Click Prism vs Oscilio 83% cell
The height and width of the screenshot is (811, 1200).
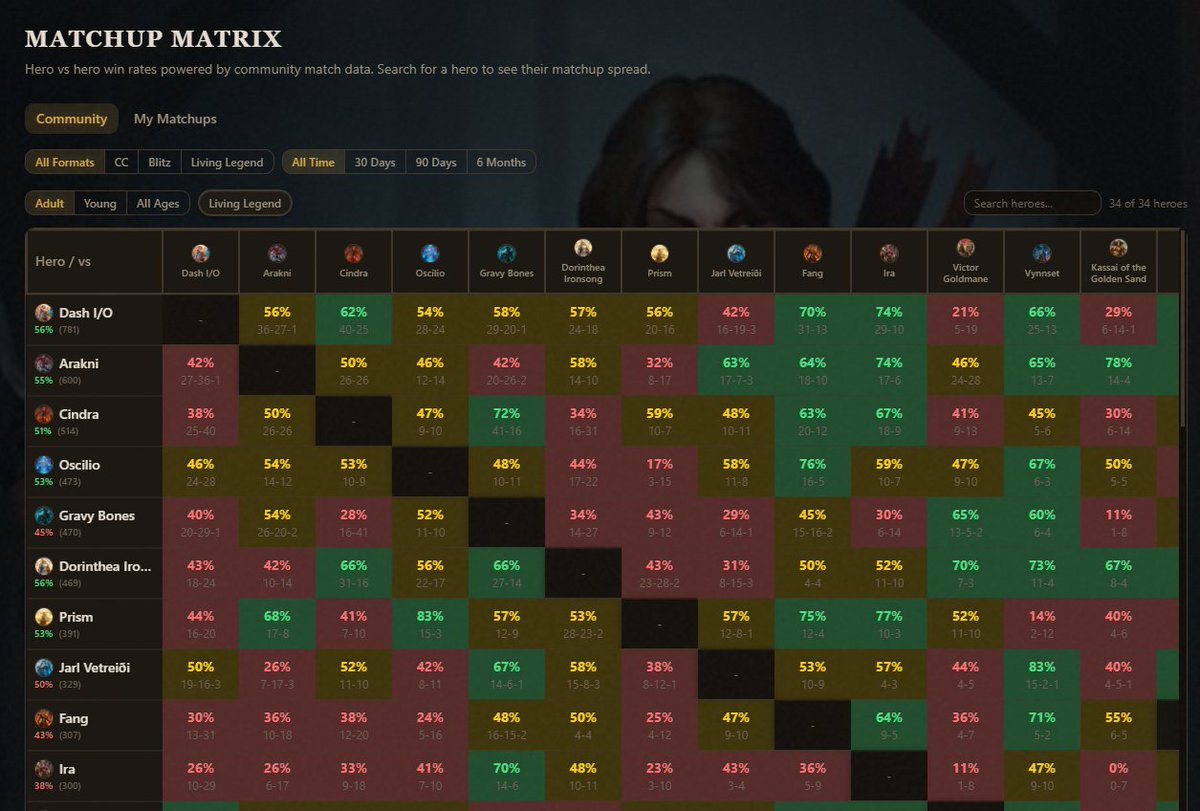(x=430, y=624)
